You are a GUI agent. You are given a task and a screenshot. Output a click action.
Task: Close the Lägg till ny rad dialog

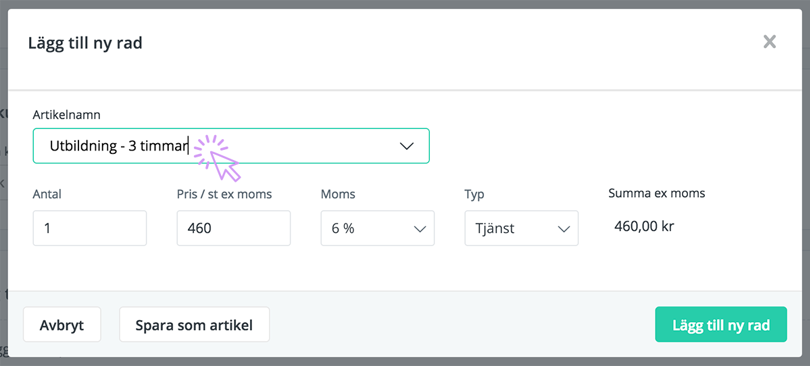(770, 41)
